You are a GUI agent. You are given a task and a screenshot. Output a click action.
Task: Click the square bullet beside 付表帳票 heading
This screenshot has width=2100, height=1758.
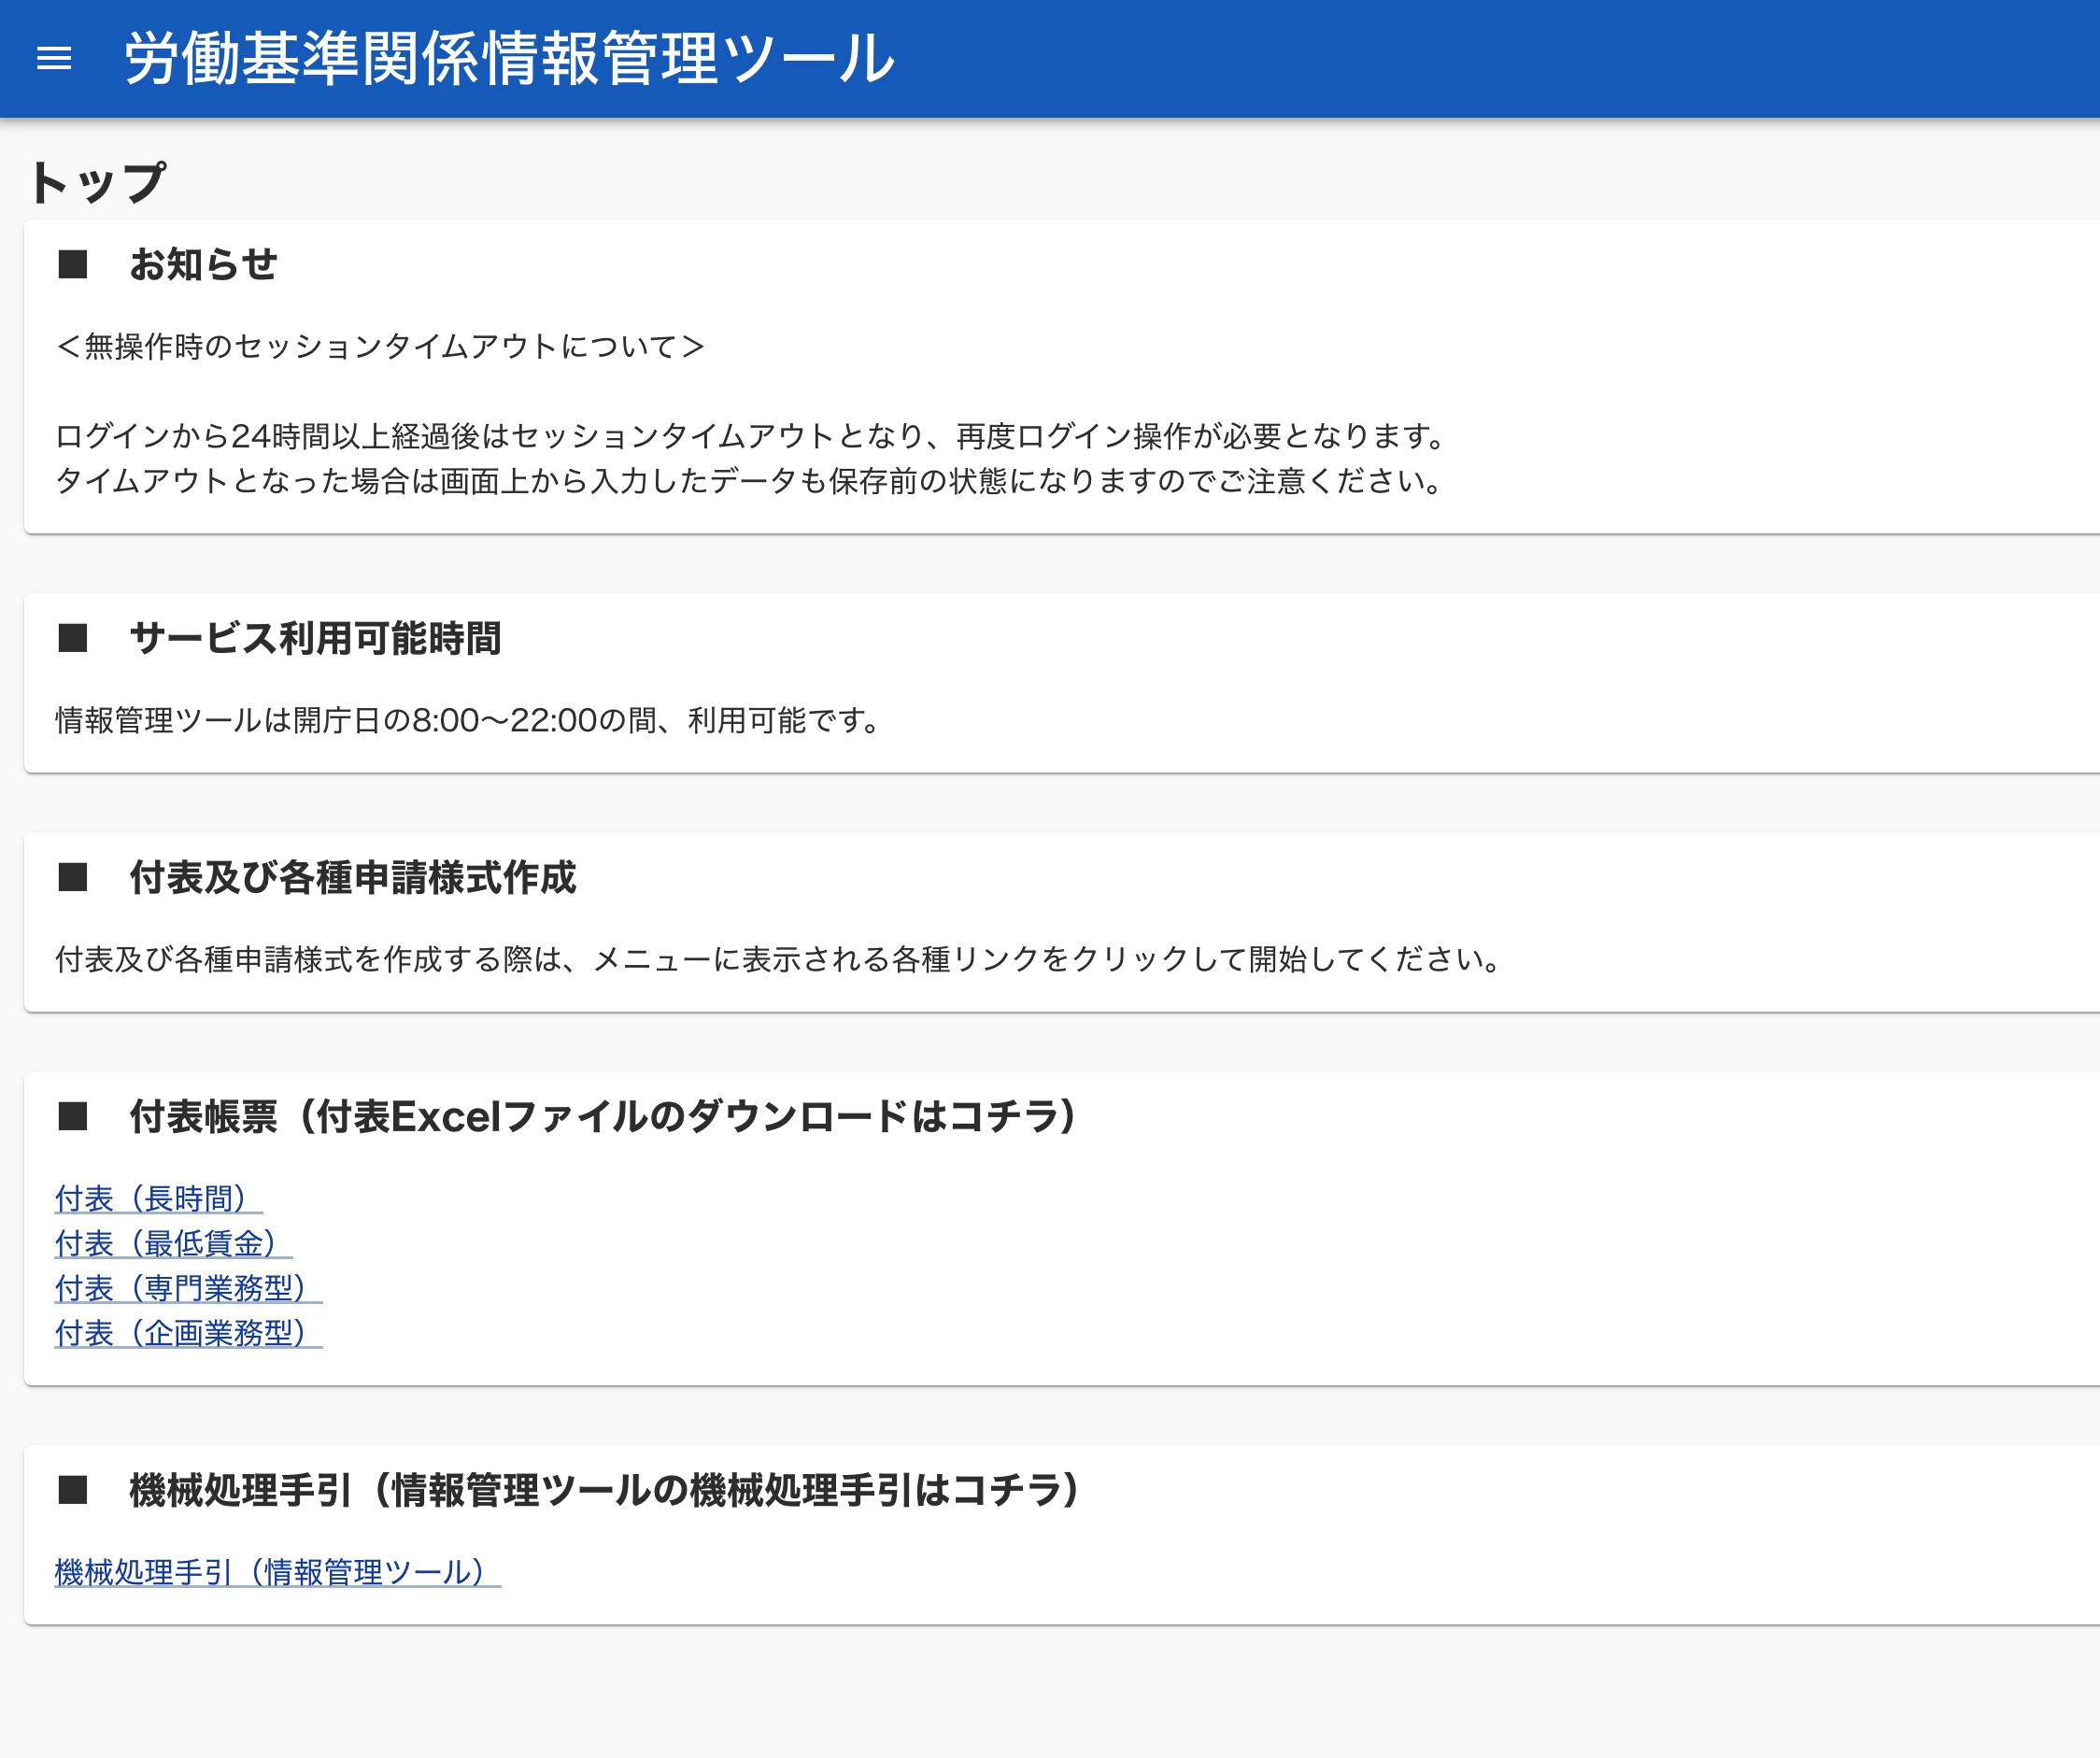tap(73, 1116)
